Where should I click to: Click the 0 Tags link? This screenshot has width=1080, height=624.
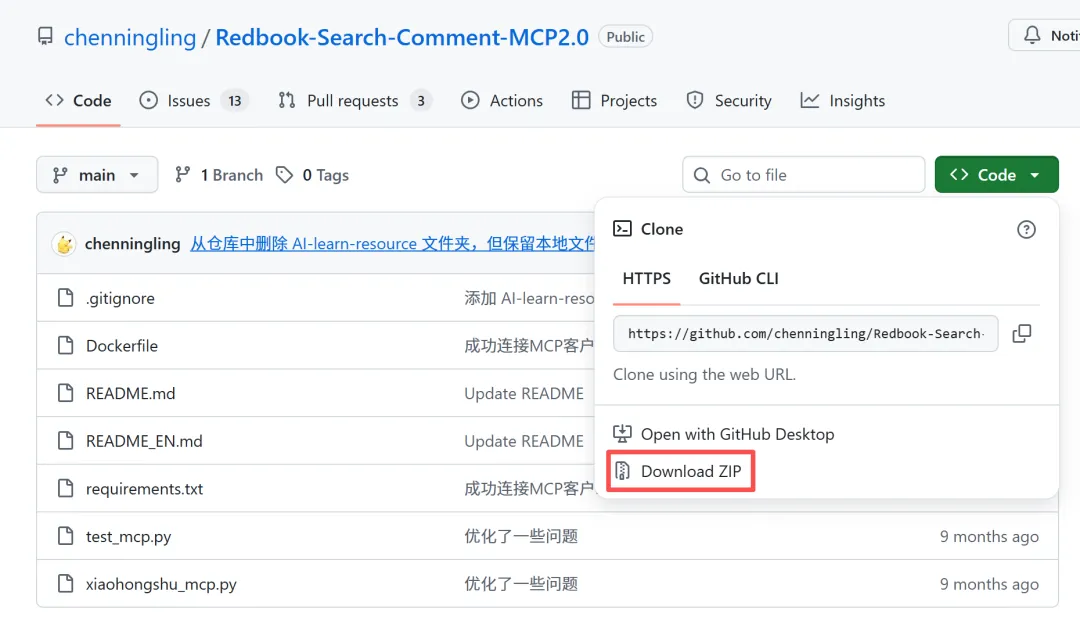pos(312,175)
